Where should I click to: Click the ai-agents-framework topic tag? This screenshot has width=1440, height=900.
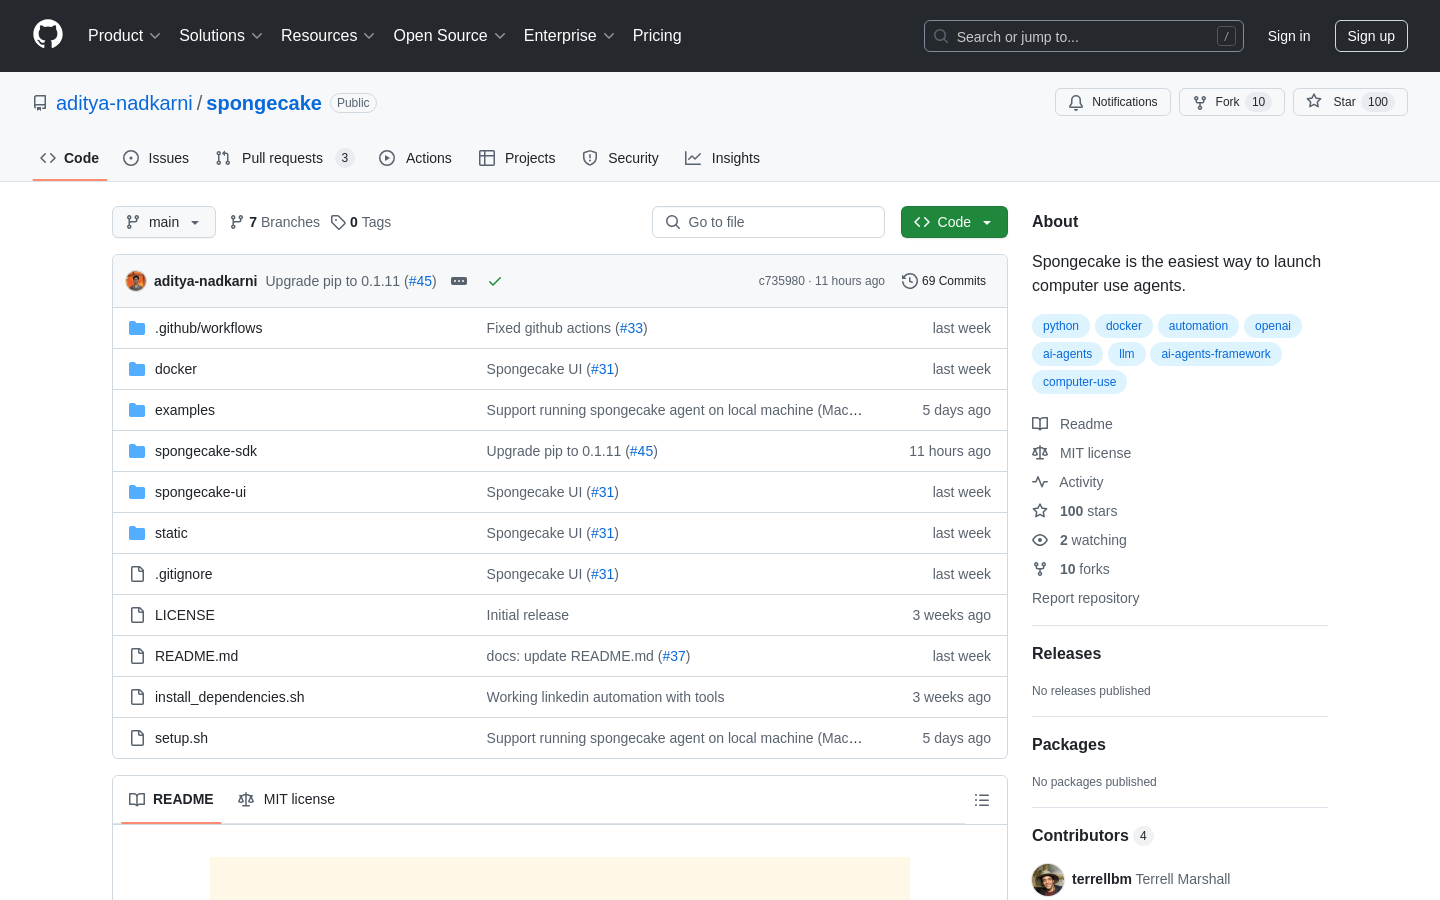[x=1216, y=354]
